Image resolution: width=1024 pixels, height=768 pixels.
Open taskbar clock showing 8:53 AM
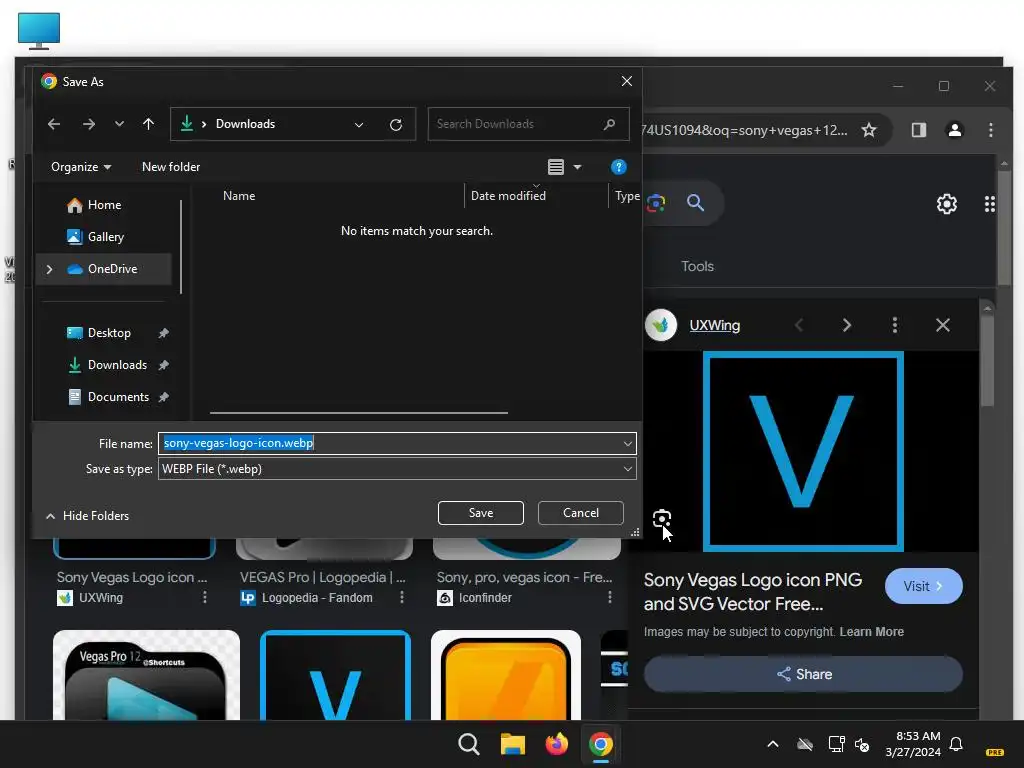coord(912,744)
